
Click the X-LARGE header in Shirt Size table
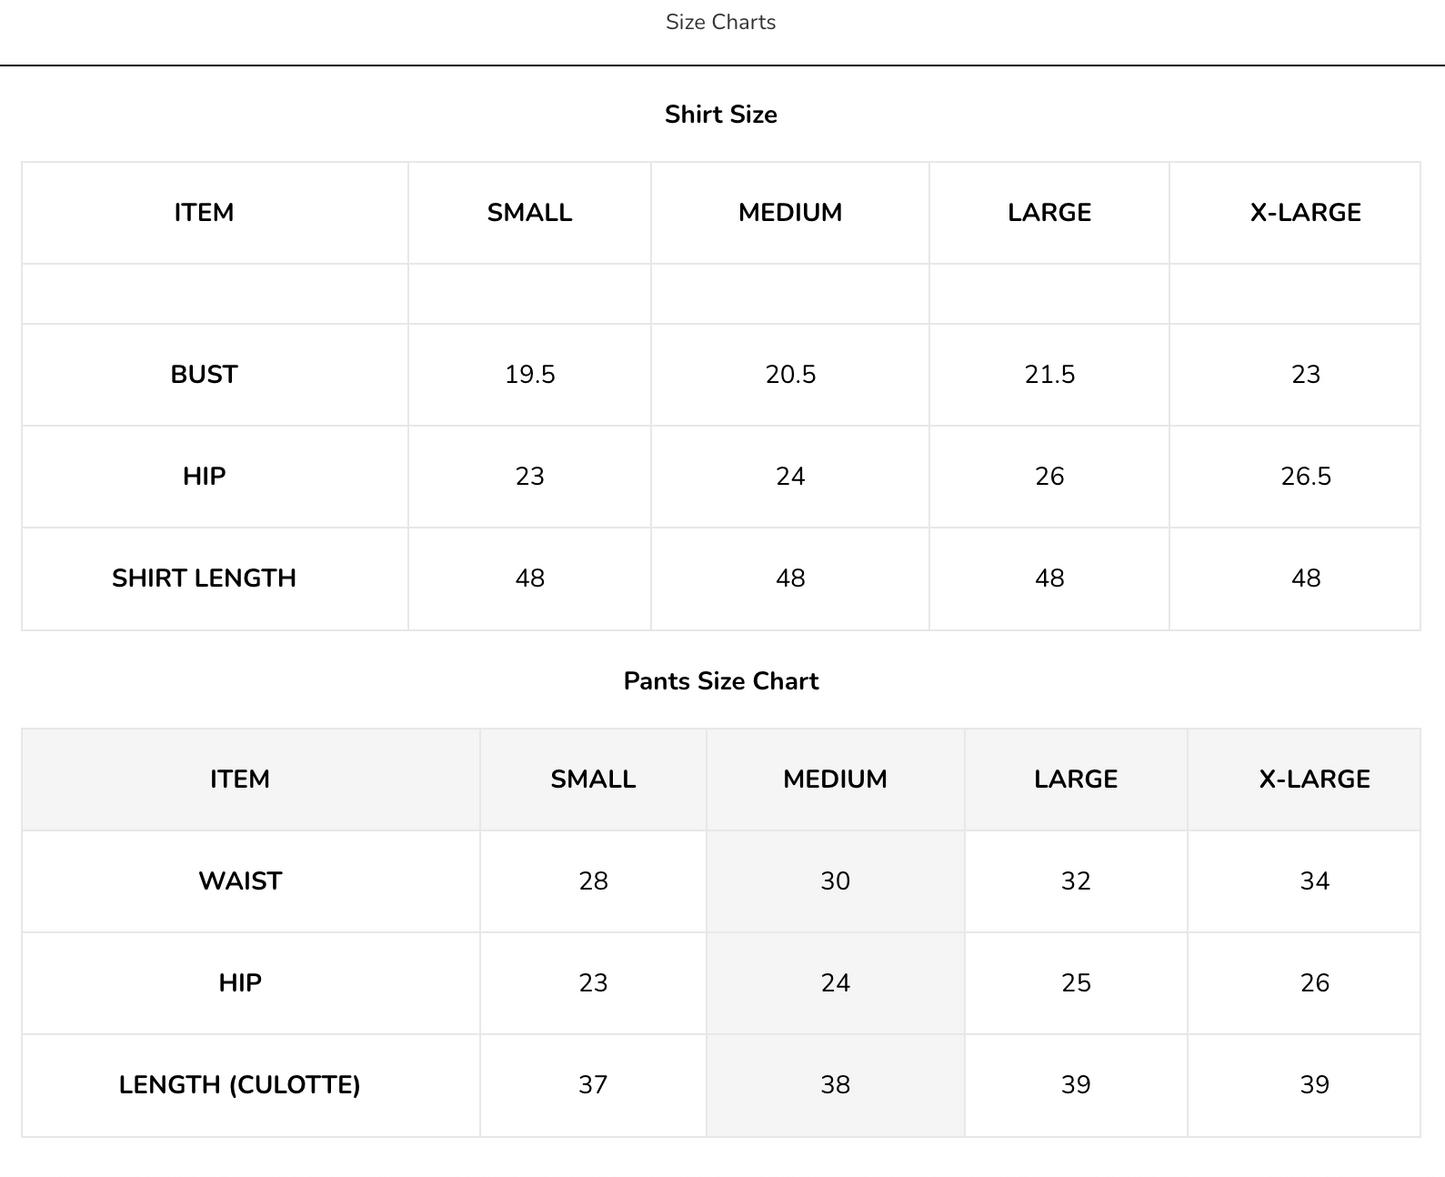(1306, 212)
